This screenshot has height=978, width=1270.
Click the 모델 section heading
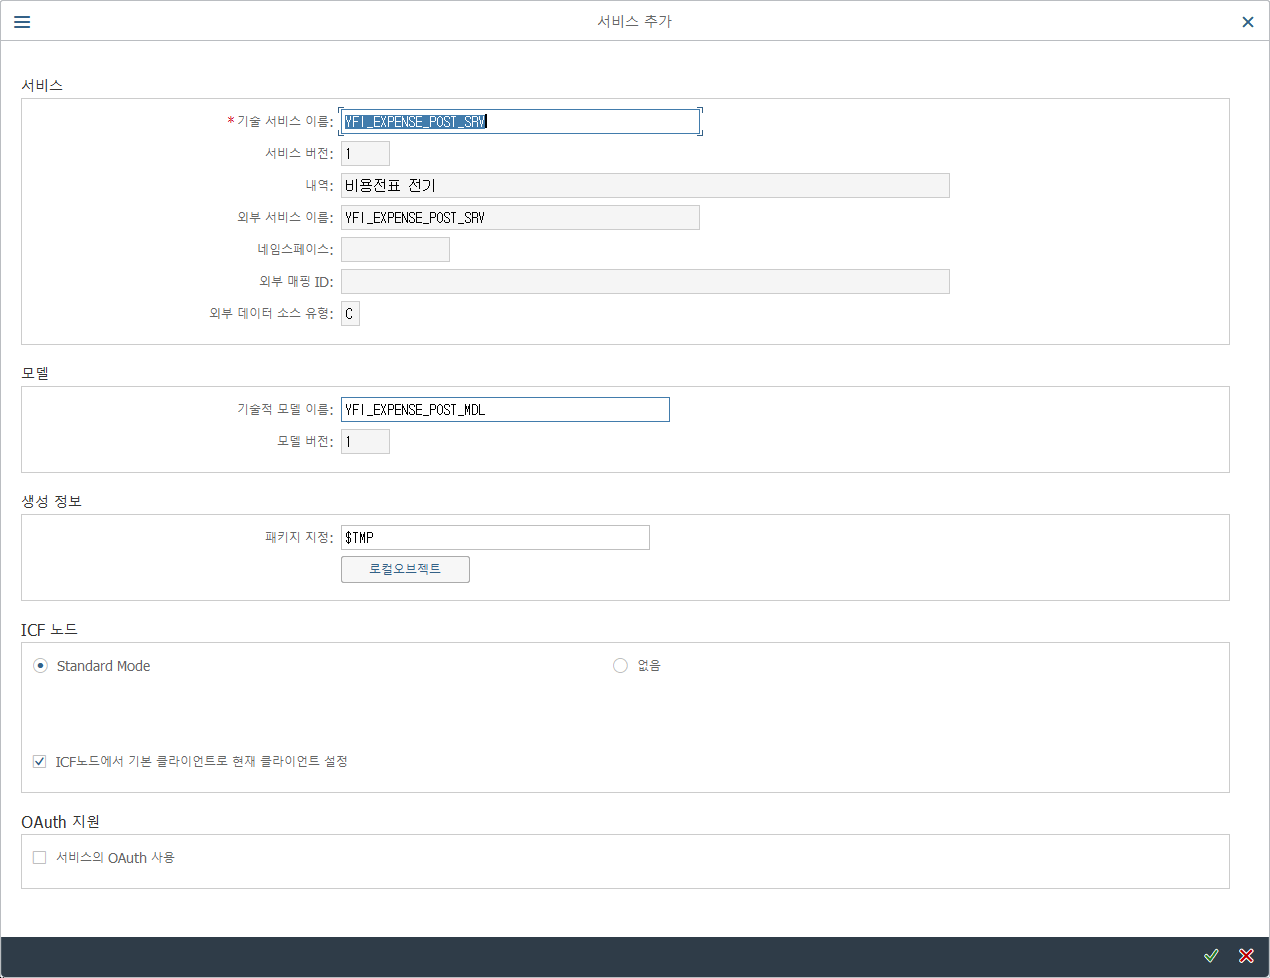point(35,374)
